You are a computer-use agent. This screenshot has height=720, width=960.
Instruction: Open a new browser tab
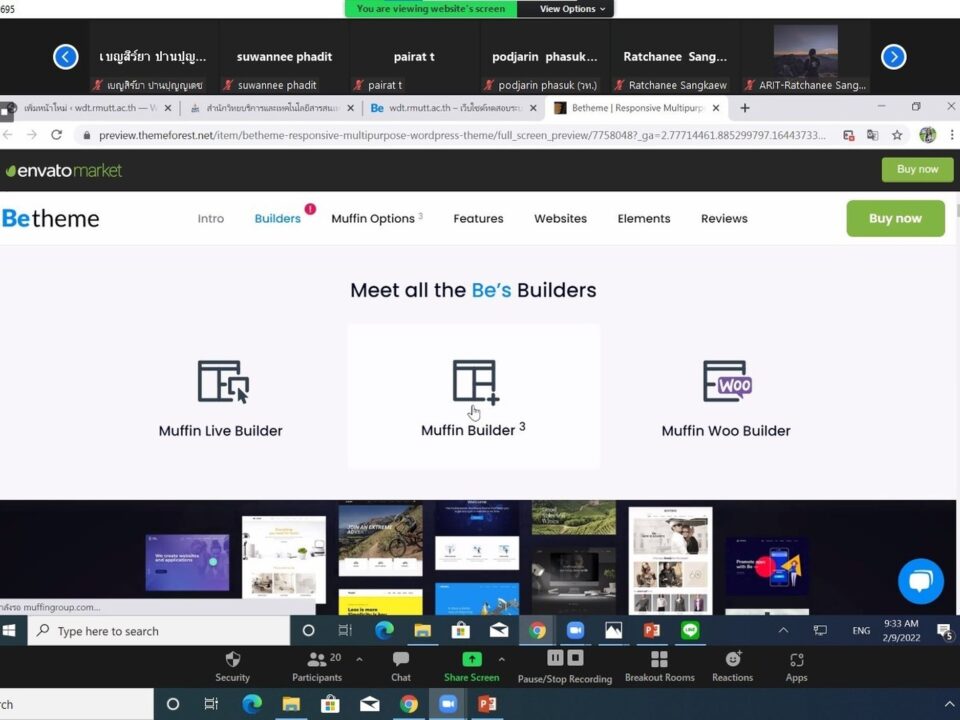[744, 108]
